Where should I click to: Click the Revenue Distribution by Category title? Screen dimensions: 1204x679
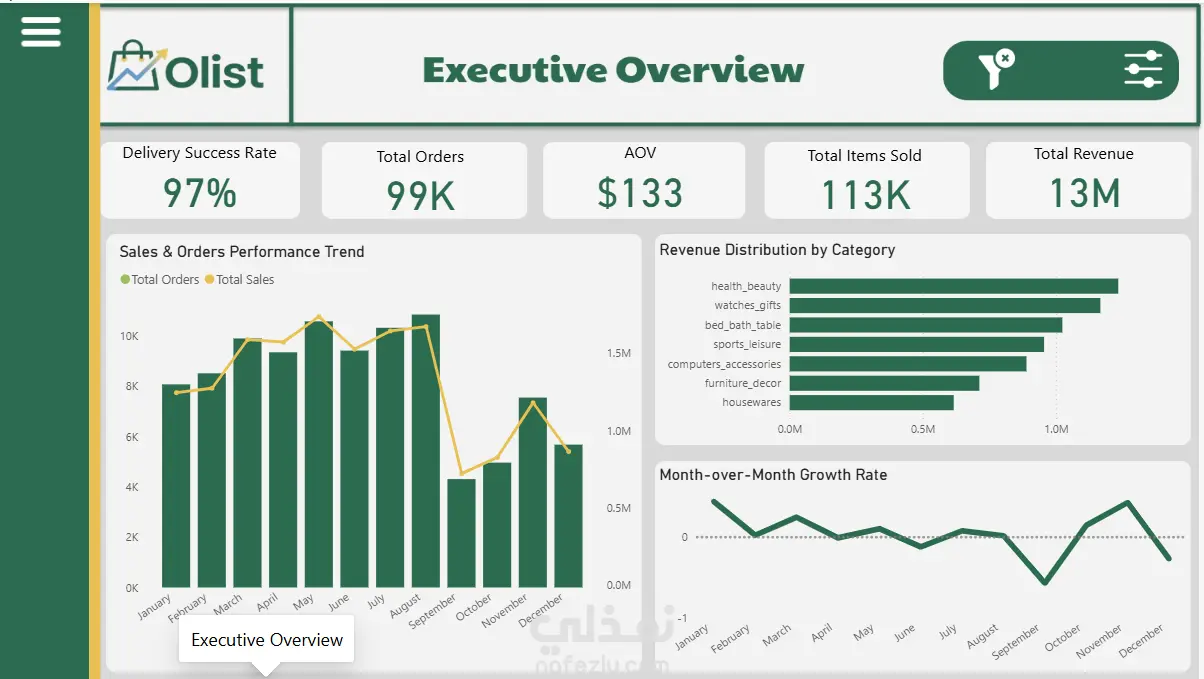pyautogui.click(x=777, y=250)
